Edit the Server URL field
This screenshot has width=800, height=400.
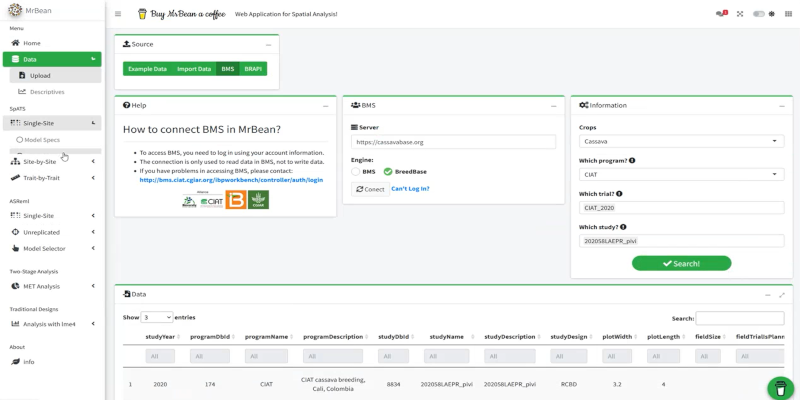(x=453, y=142)
